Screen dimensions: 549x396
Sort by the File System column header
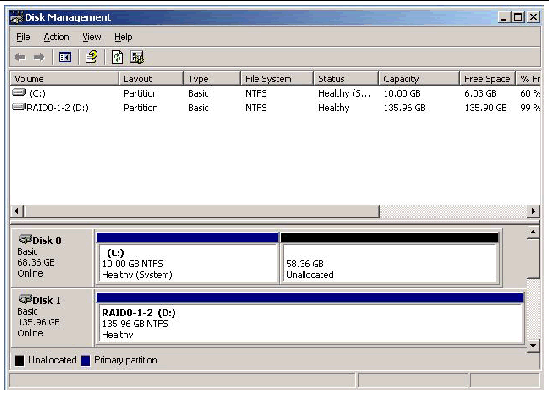(x=277, y=79)
